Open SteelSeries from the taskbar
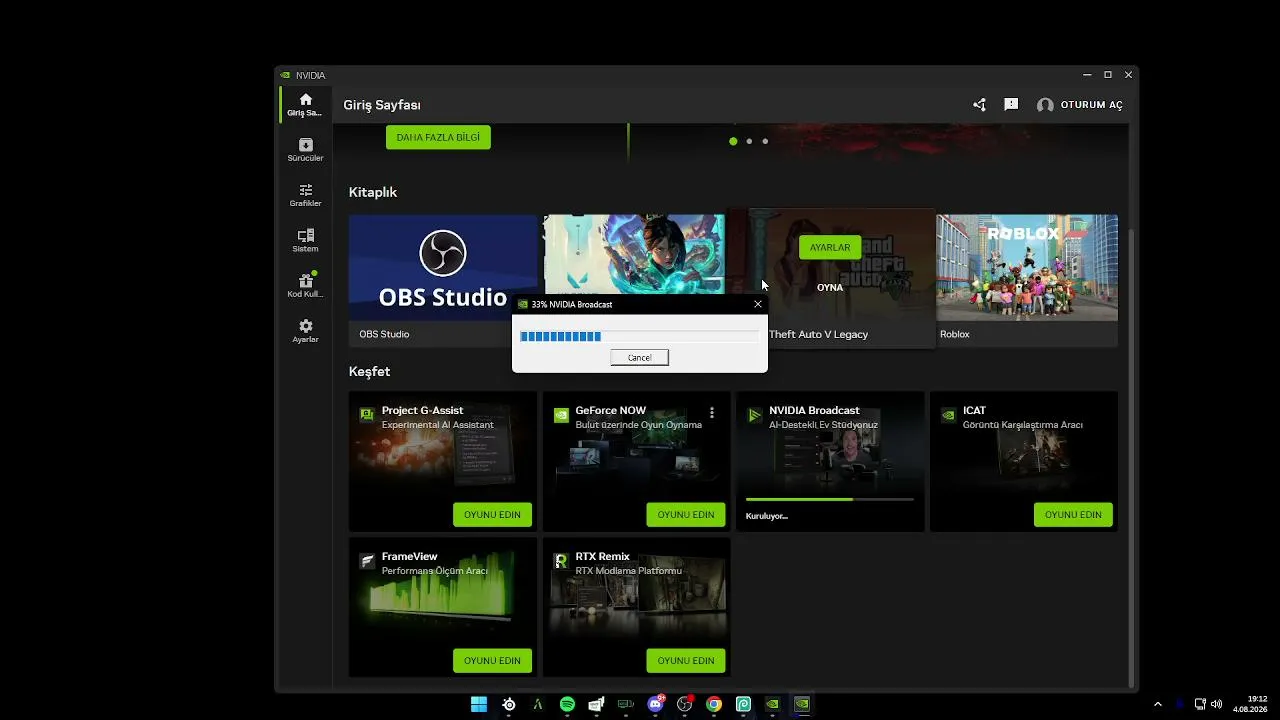 509,704
